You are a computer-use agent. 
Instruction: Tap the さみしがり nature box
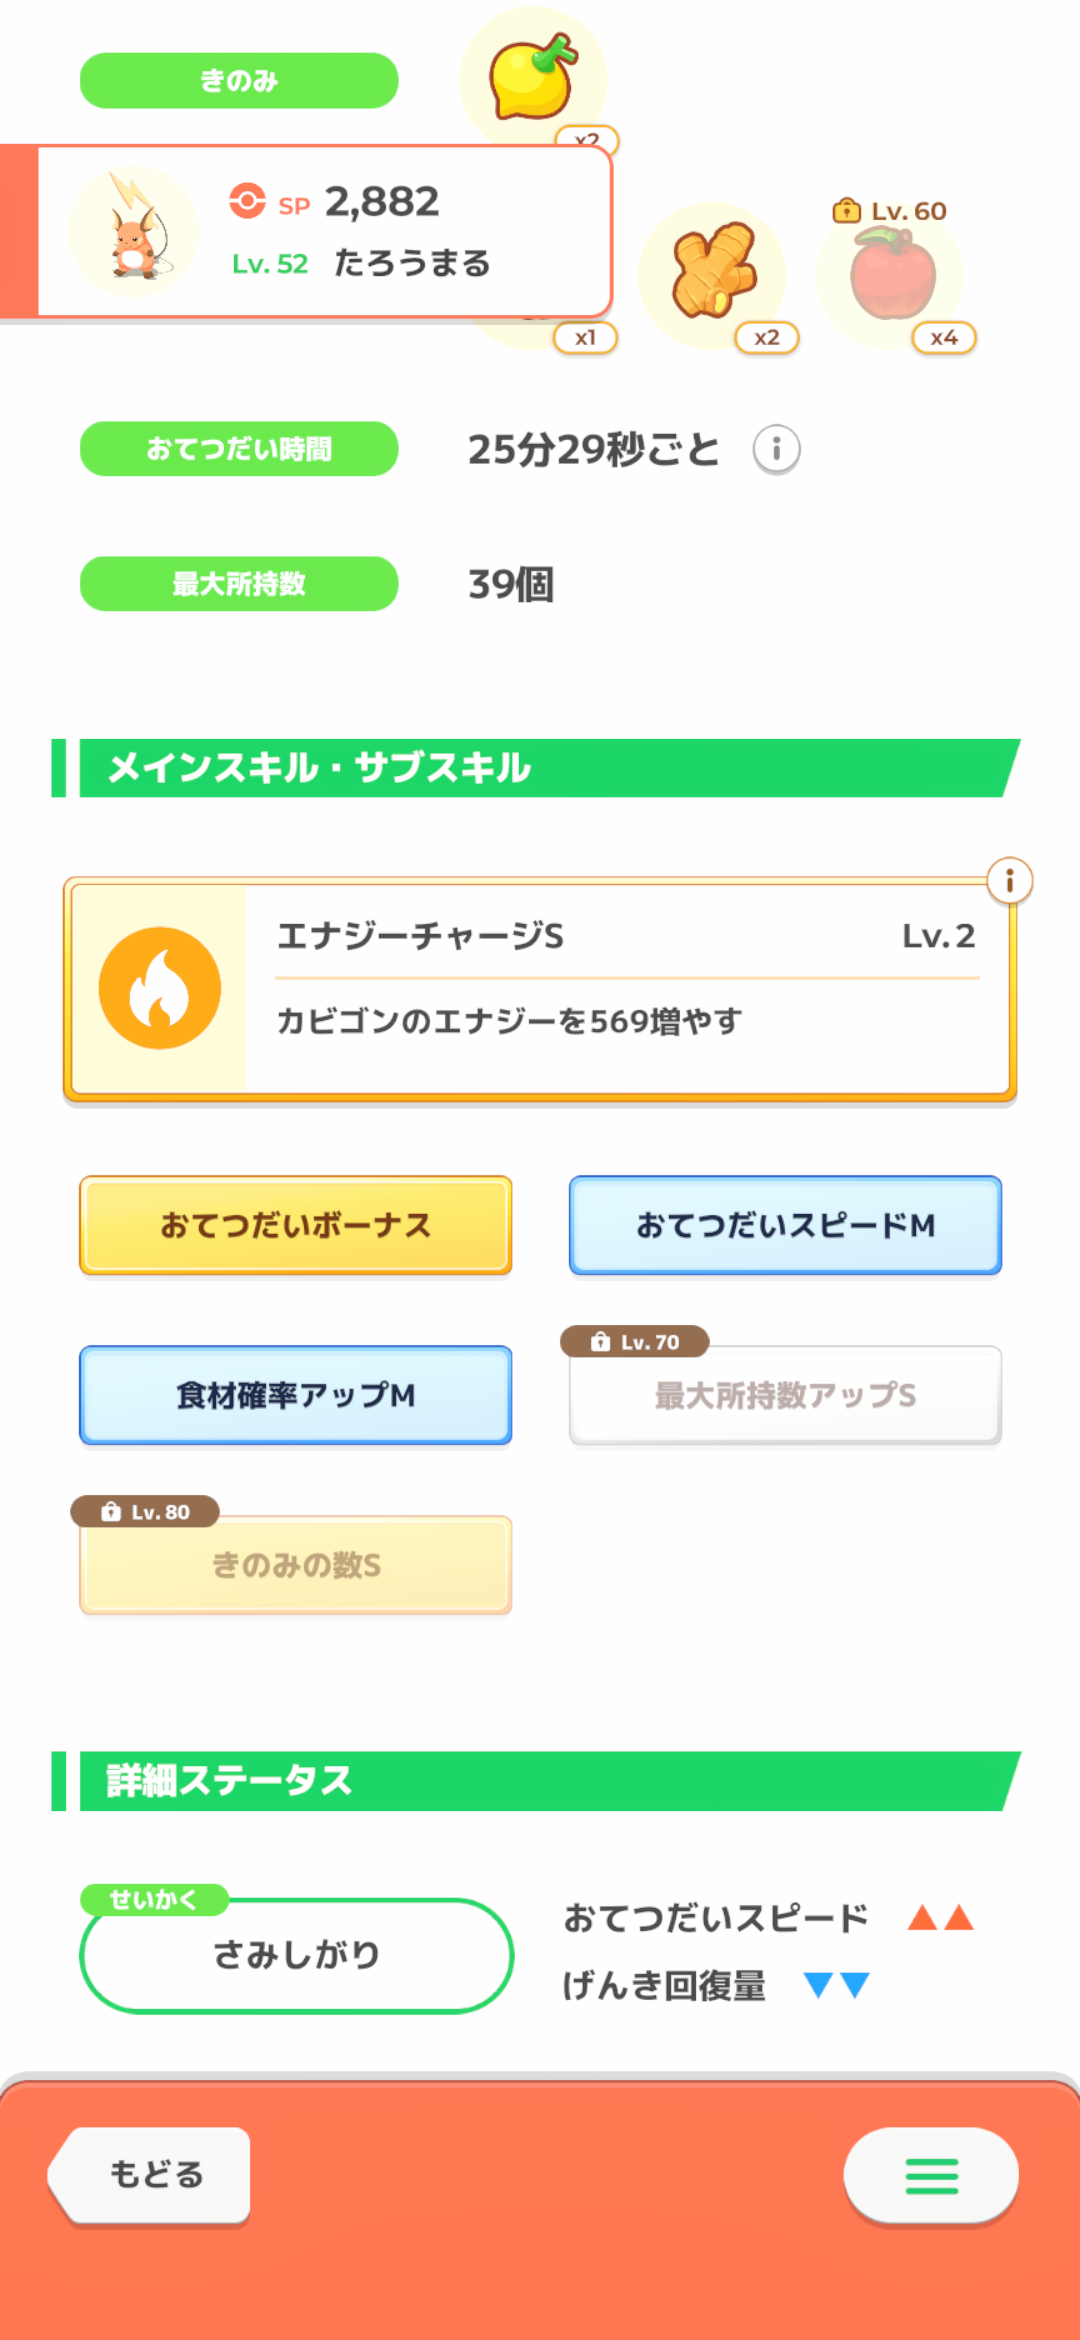pyautogui.click(x=296, y=1955)
